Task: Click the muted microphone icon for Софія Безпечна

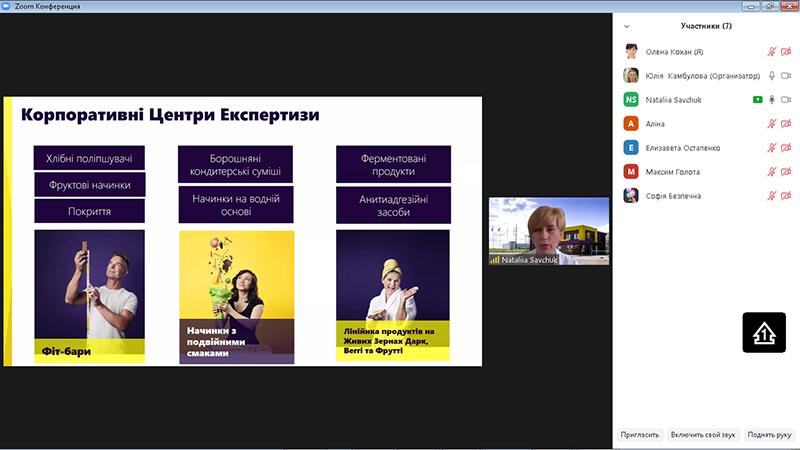Action: click(x=771, y=195)
